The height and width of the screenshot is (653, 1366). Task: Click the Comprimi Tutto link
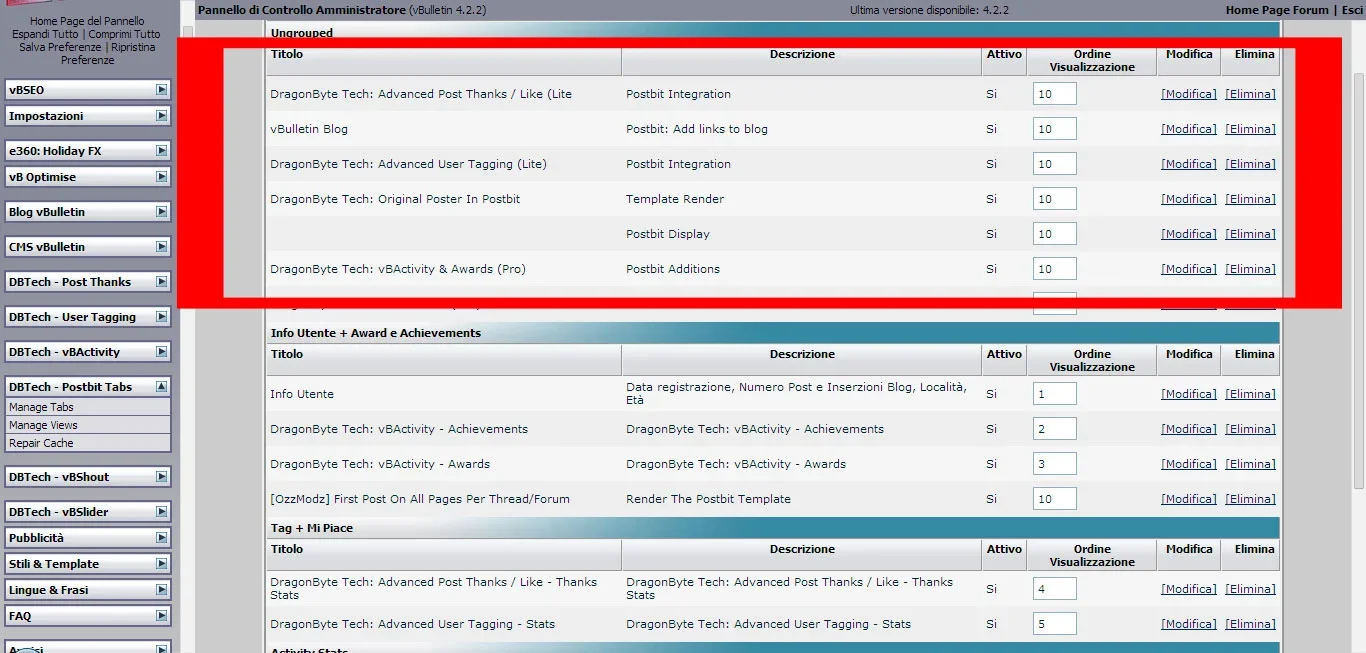tap(125, 34)
